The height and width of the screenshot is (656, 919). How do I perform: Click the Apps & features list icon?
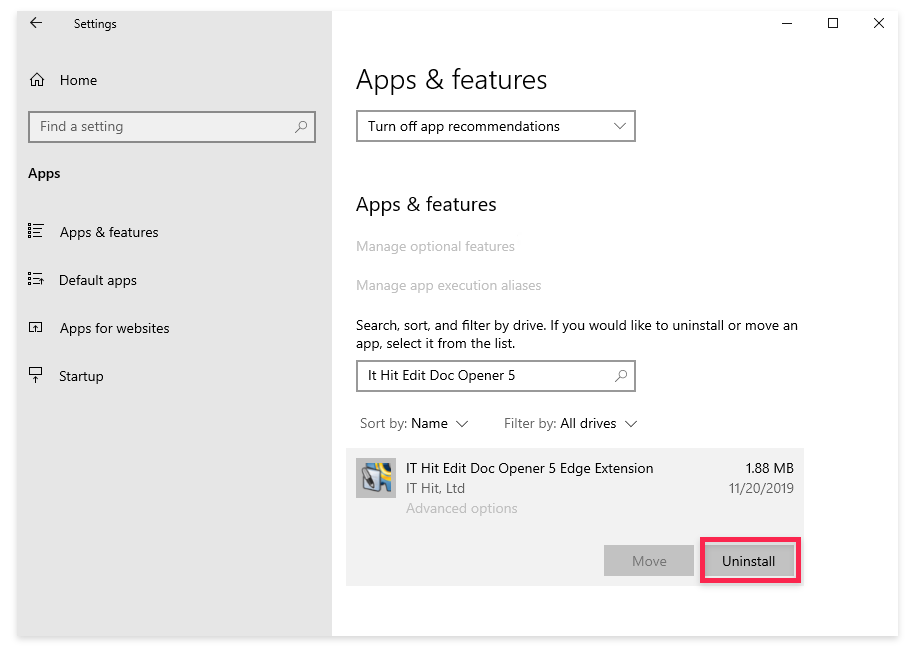click(36, 231)
